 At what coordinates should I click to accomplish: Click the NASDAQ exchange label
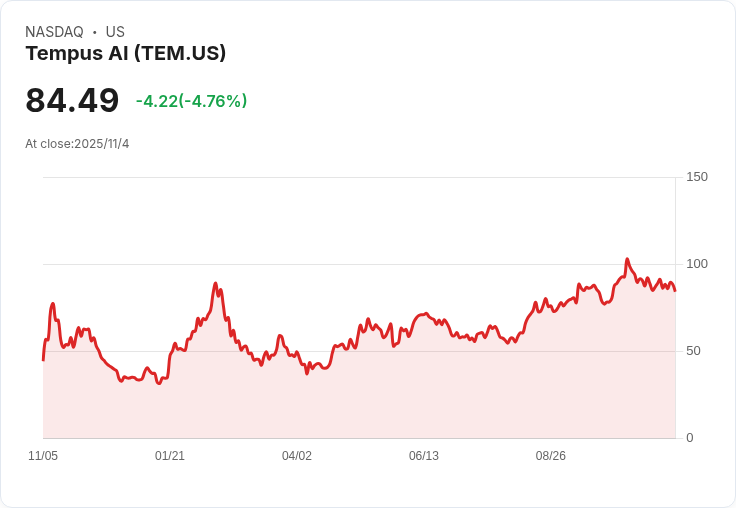(x=54, y=32)
